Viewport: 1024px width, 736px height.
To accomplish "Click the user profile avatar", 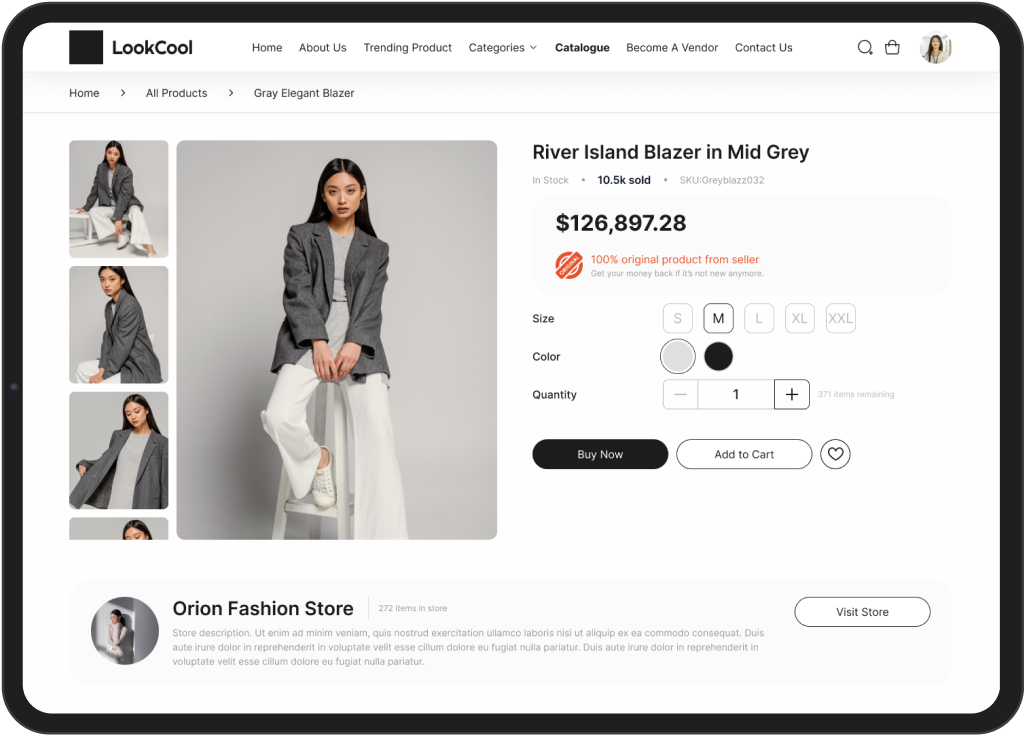I will [x=936, y=48].
